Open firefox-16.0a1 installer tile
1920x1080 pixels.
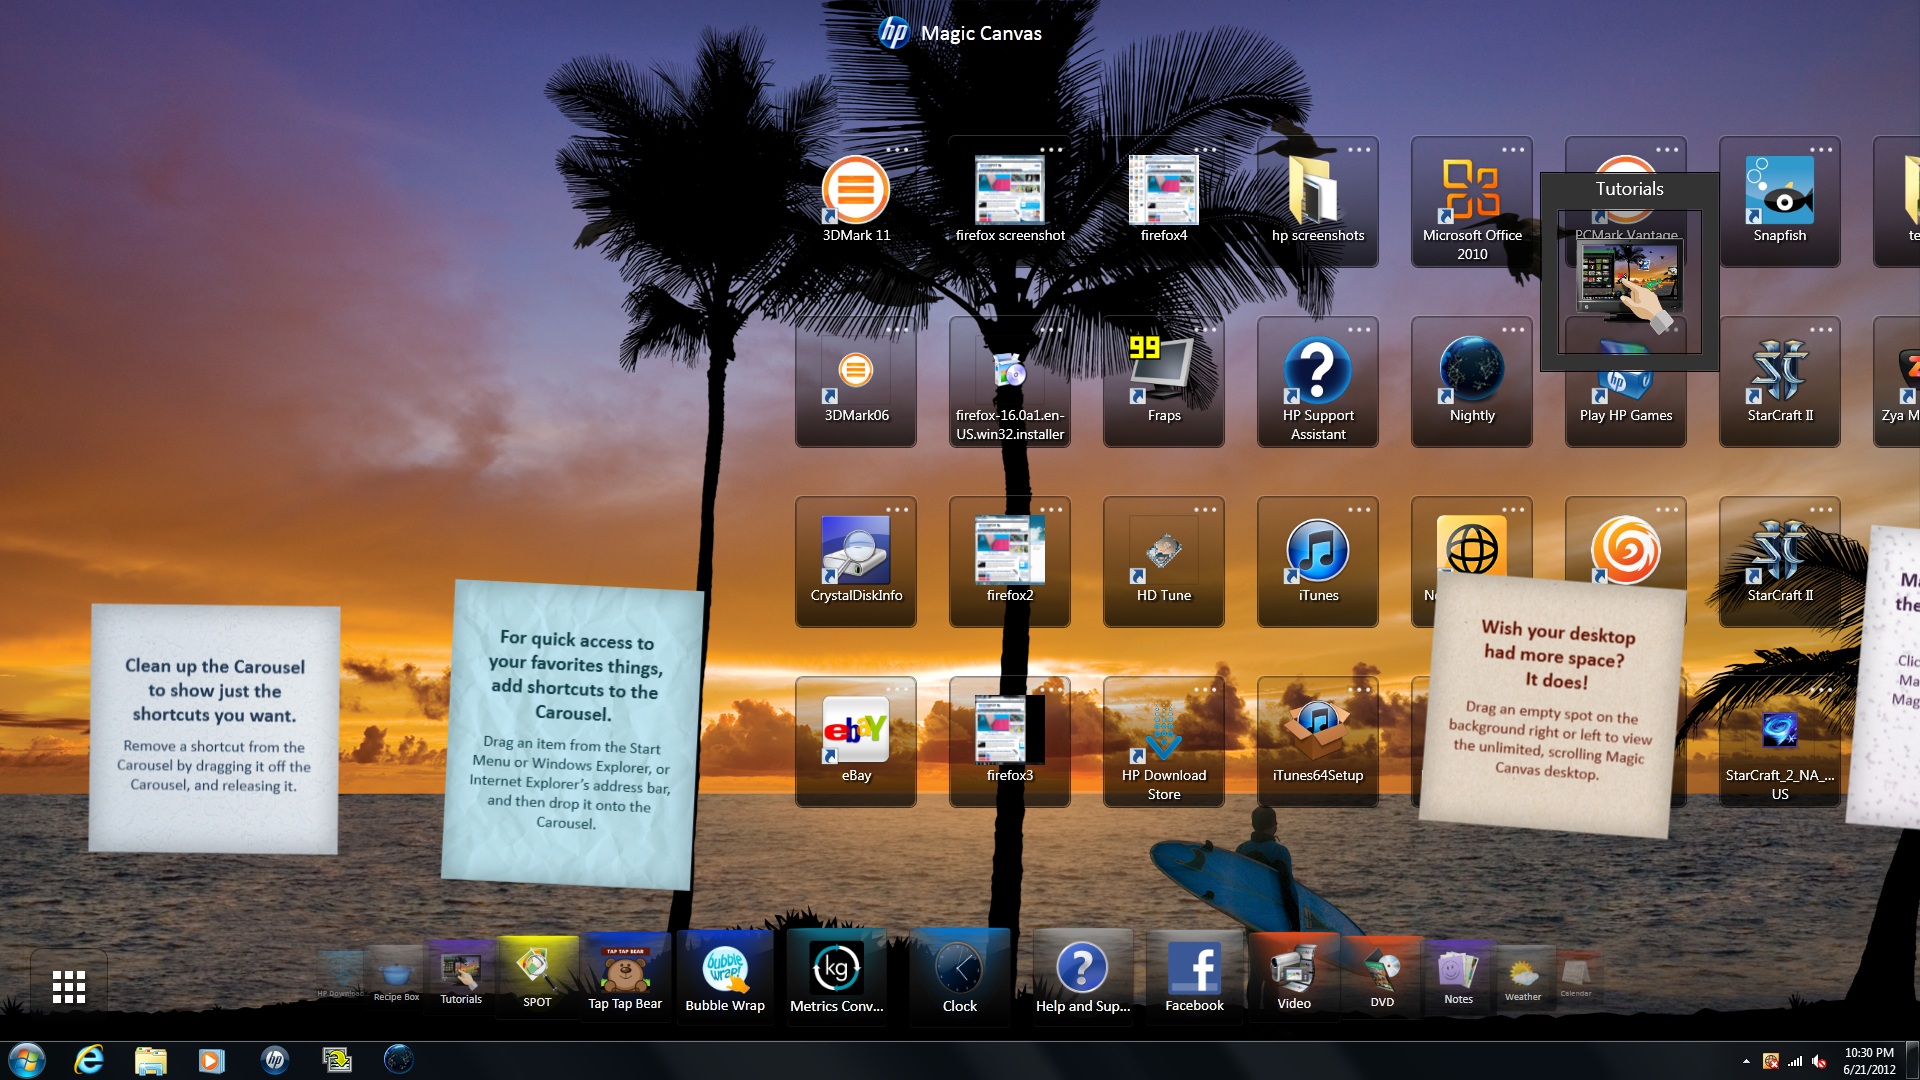click(1010, 381)
